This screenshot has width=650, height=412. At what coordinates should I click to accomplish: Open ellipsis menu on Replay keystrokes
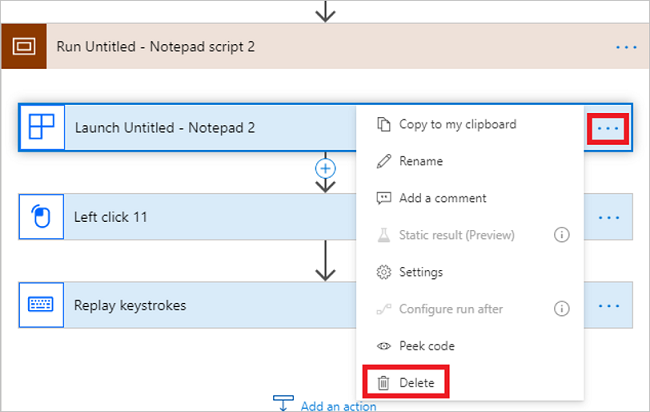[609, 306]
